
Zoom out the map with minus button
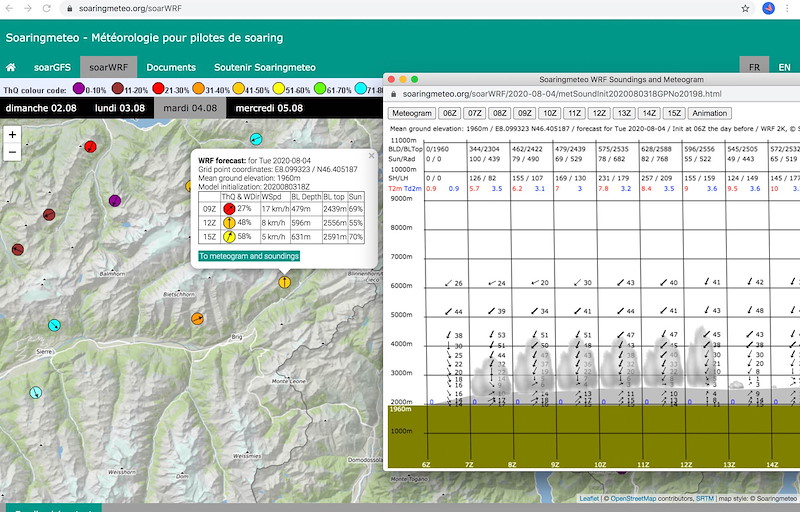click(x=12, y=152)
